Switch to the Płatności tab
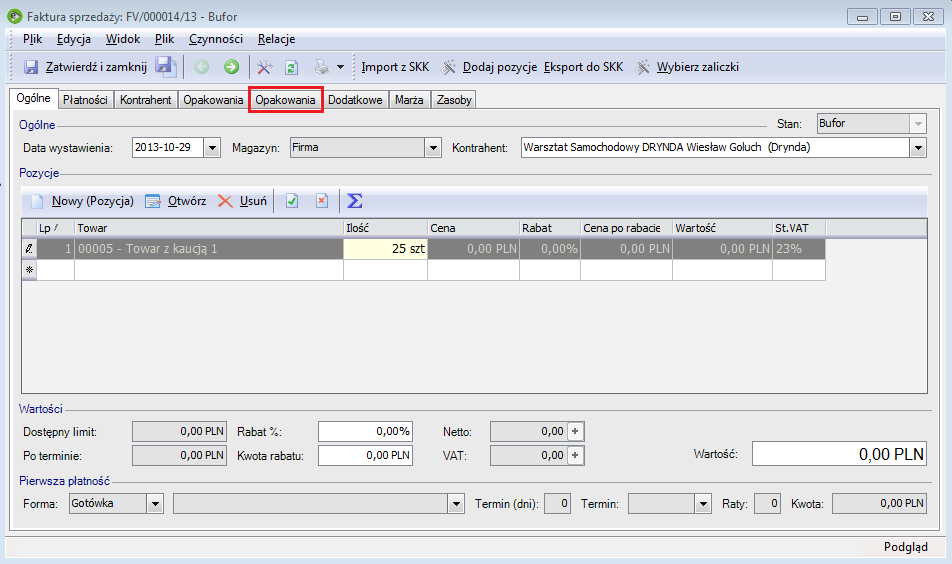The image size is (952, 564). [x=85, y=100]
